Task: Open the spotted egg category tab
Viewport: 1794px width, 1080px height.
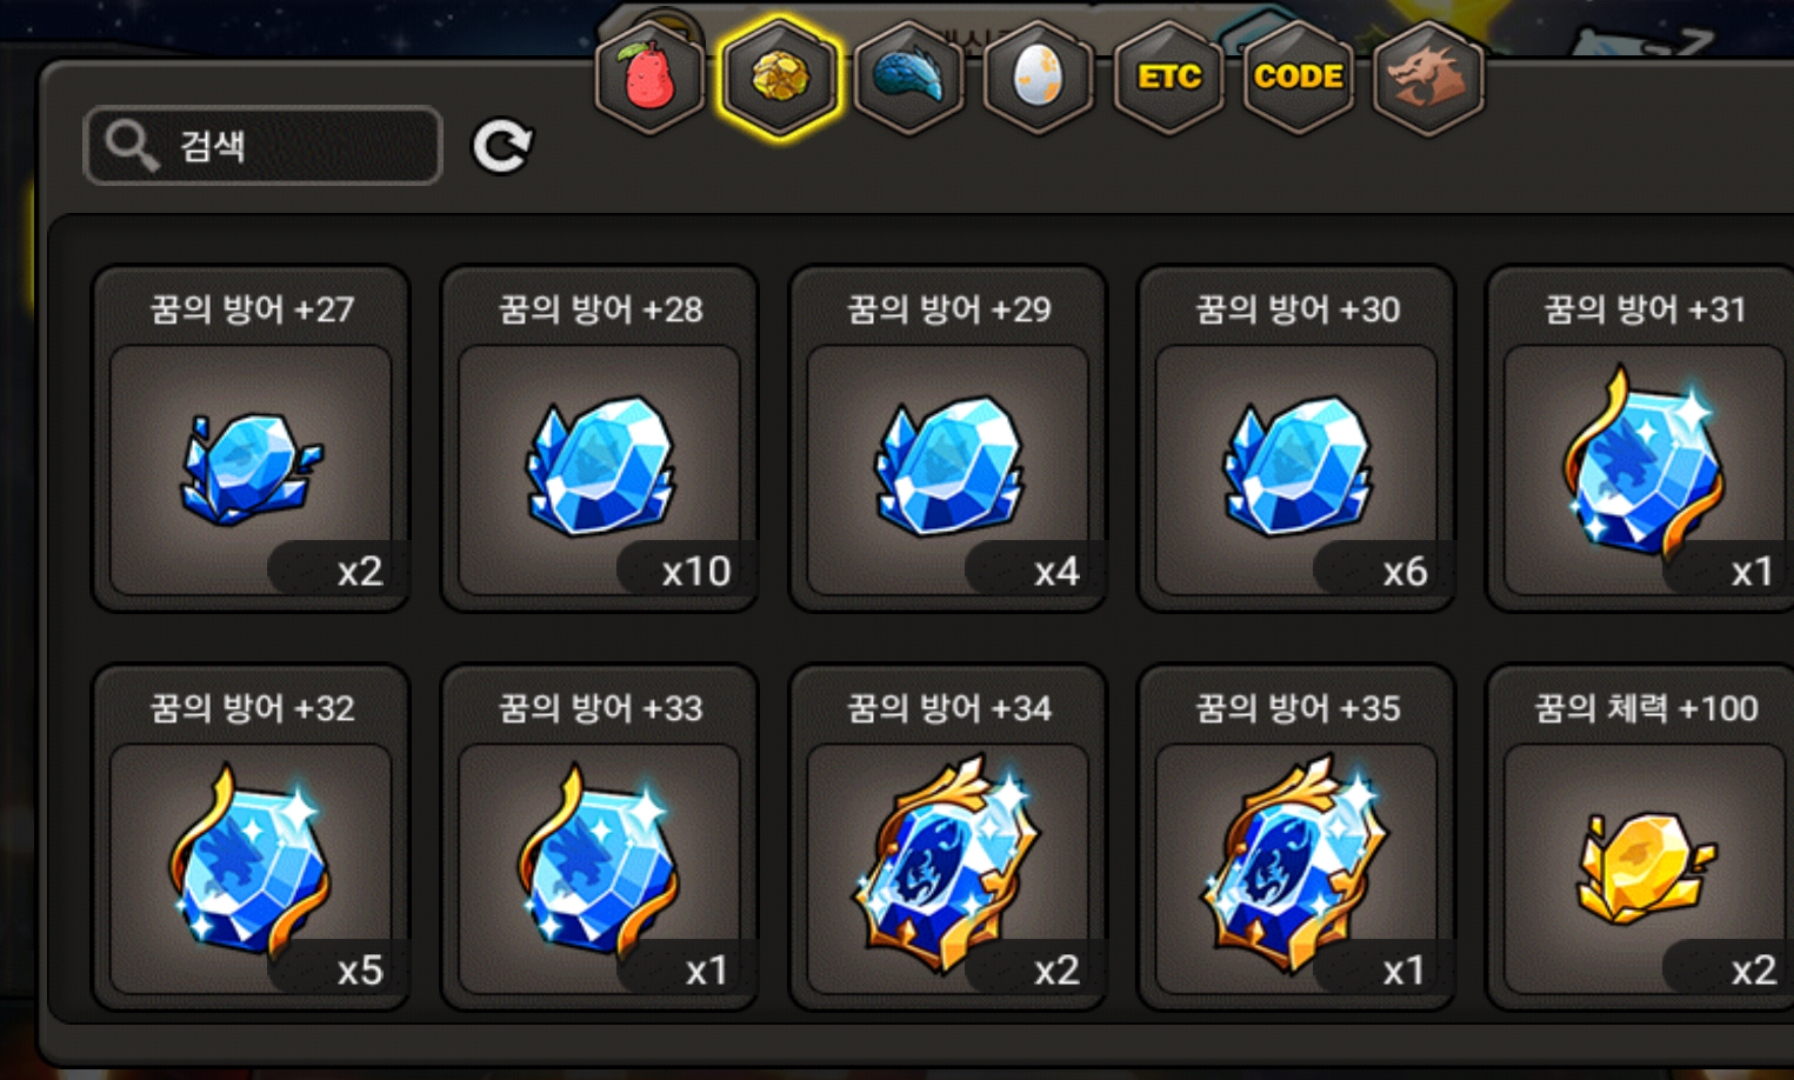Action: tap(1038, 78)
